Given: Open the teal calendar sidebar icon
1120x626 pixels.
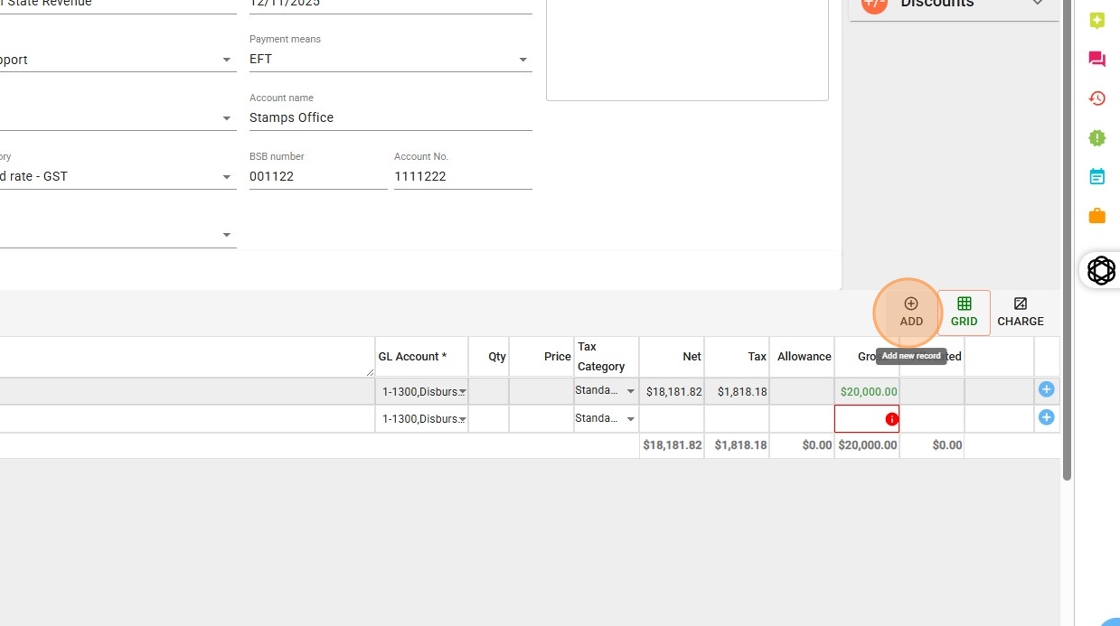Looking at the screenshot, I should click(1097, 177).
